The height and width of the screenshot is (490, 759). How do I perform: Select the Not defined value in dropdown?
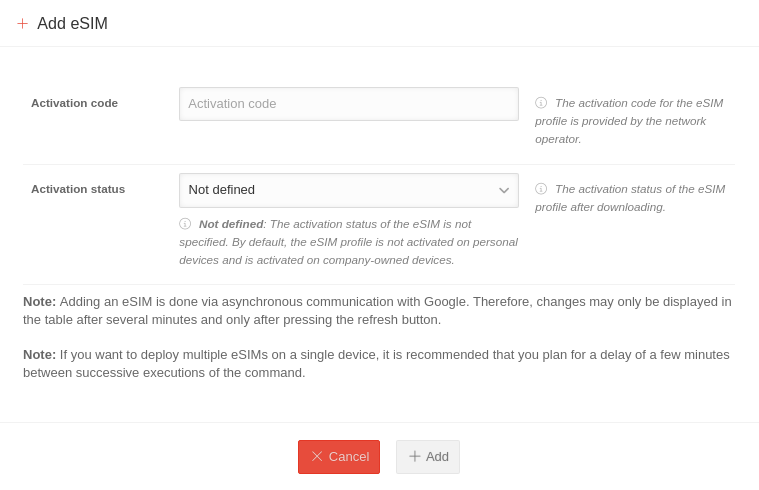click(x=222, y=190)
